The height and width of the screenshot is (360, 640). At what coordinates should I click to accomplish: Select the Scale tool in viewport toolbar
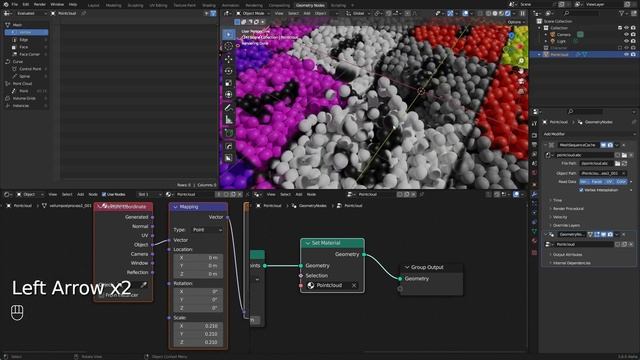tap(229, 83)
